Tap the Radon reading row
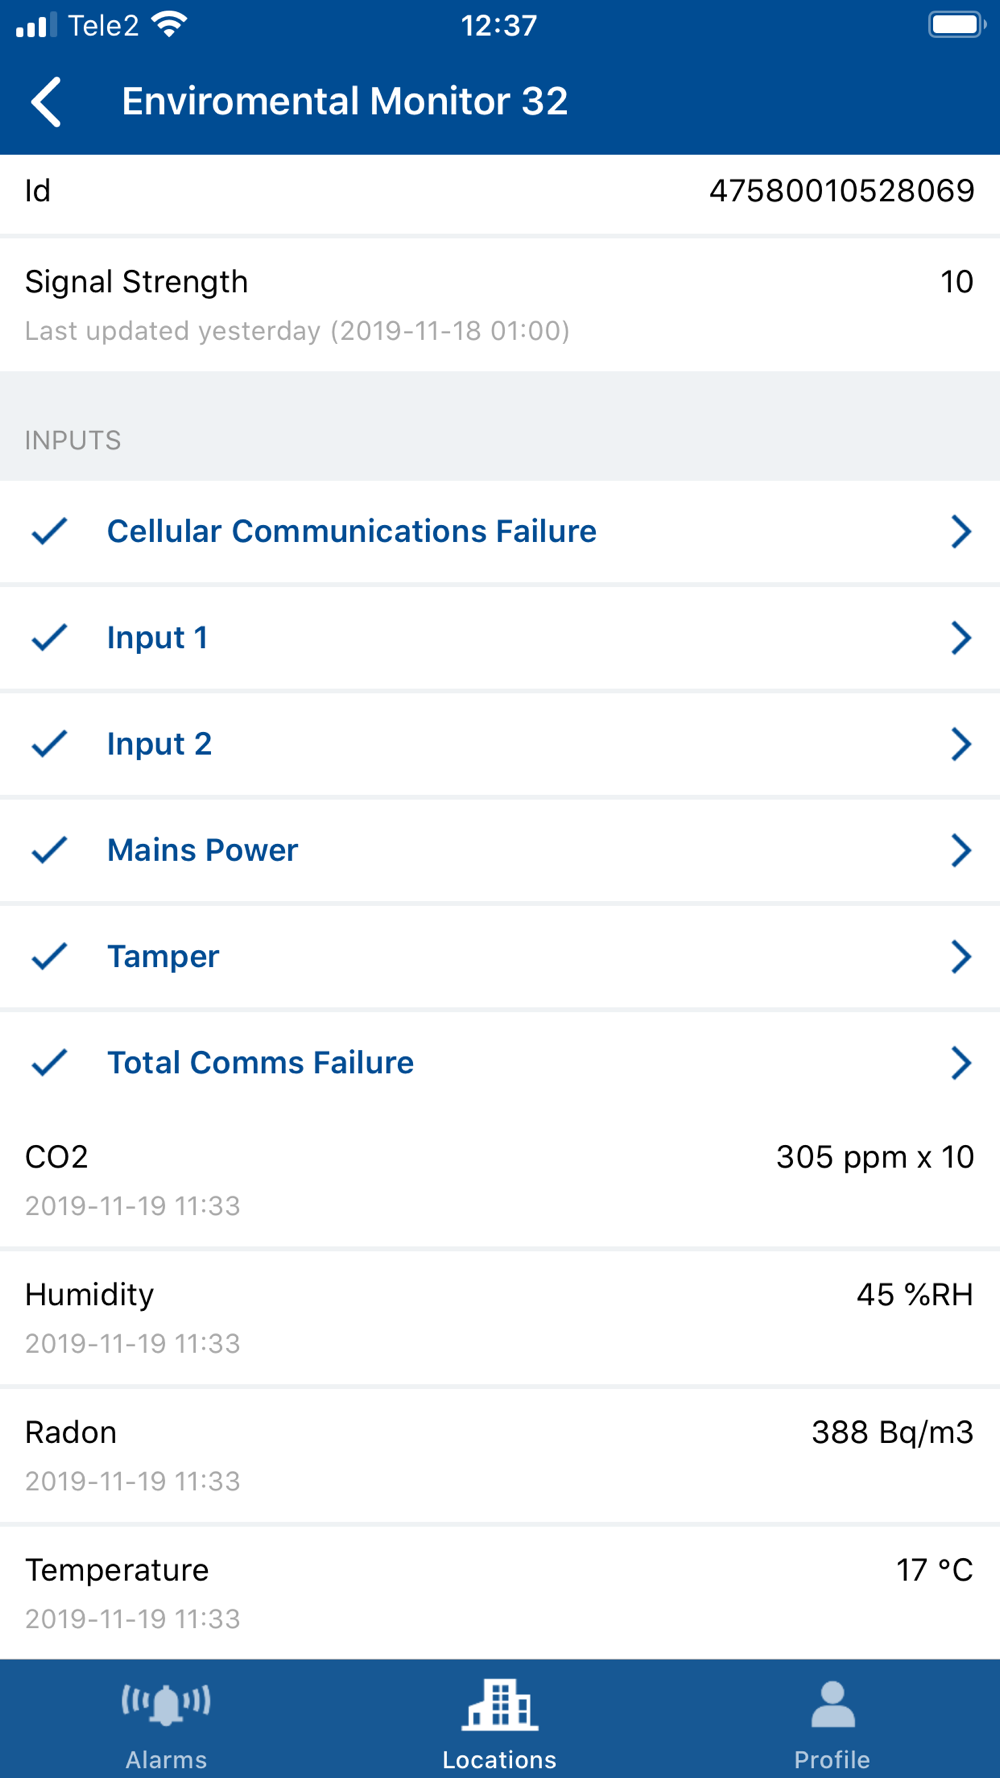Viewport: 1000px width, 1778px height. point(499,1453)
